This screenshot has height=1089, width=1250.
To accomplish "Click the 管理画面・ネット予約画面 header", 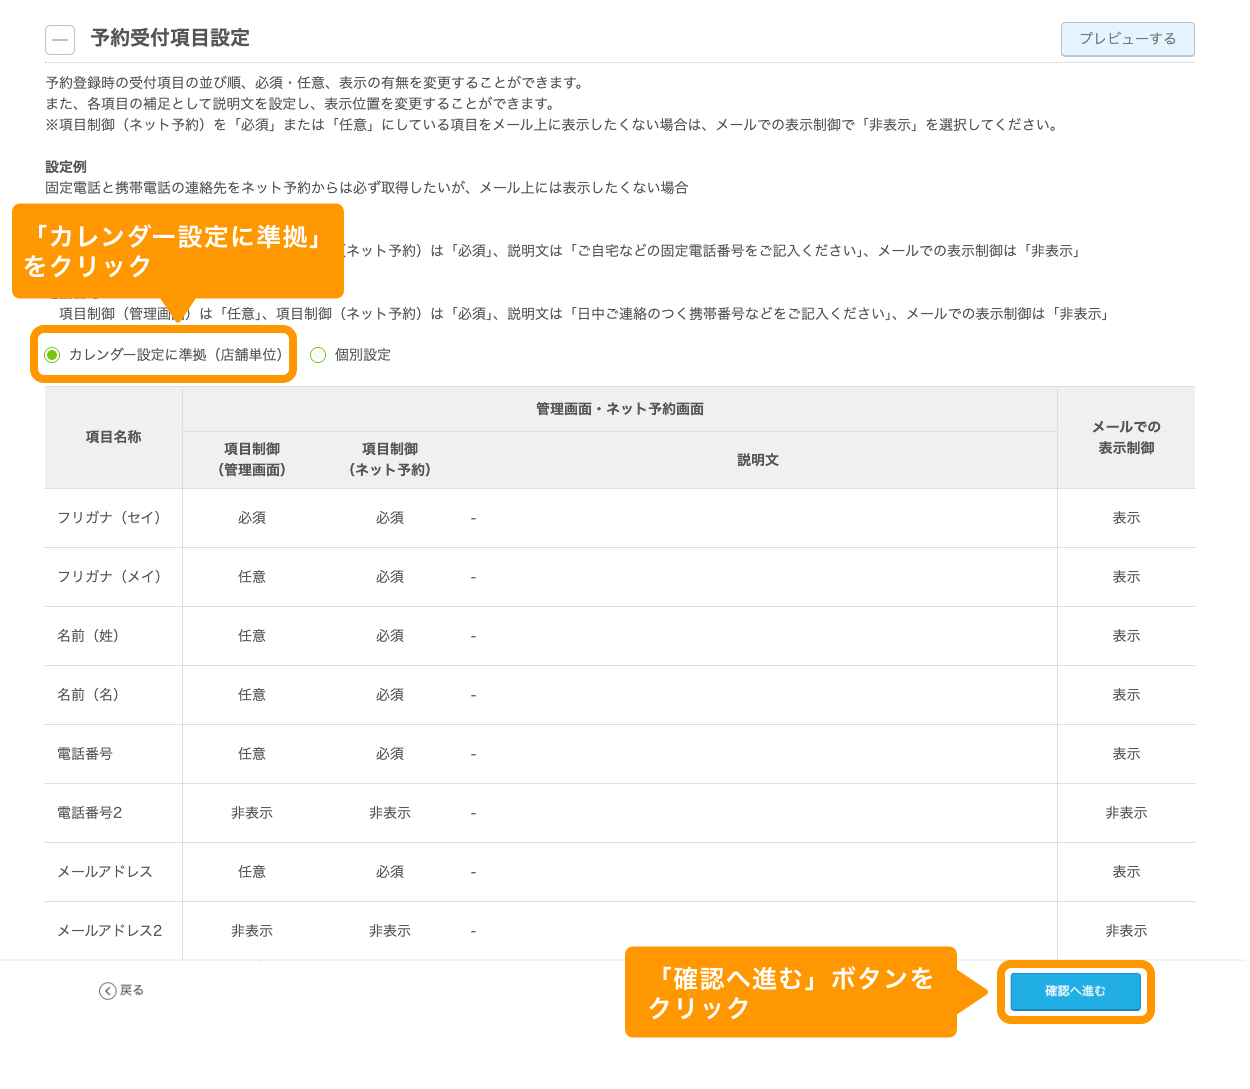I will point(620,409).
